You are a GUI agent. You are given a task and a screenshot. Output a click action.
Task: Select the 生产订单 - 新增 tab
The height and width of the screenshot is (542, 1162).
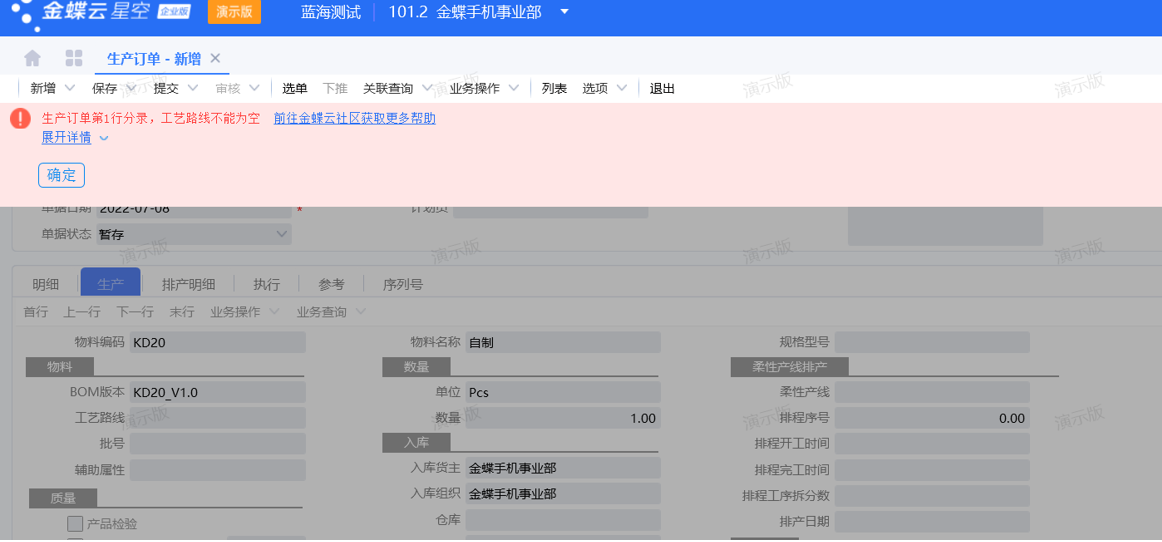tap(154, 59)
